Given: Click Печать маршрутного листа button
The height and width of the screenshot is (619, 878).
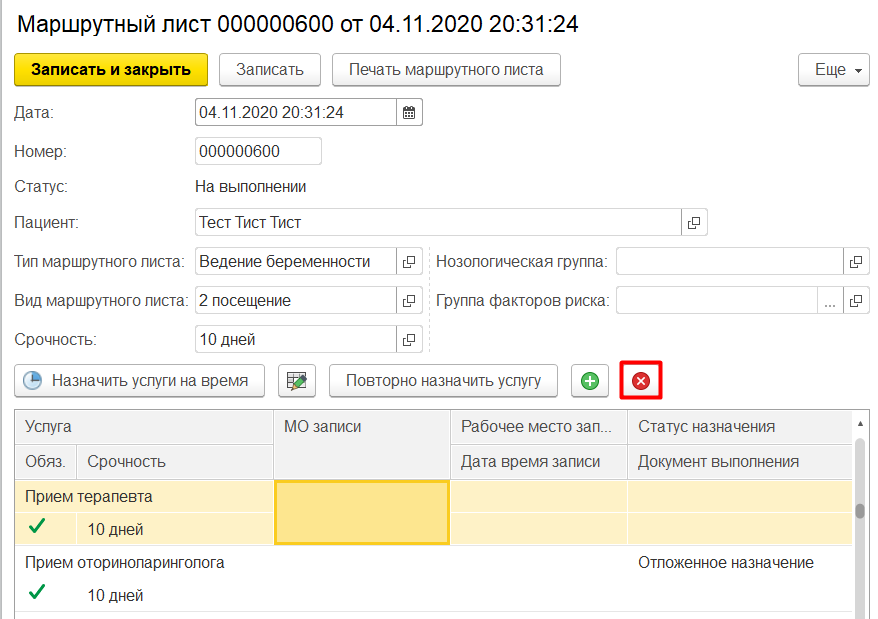Looking at the screenshot, I should point(446,70).
